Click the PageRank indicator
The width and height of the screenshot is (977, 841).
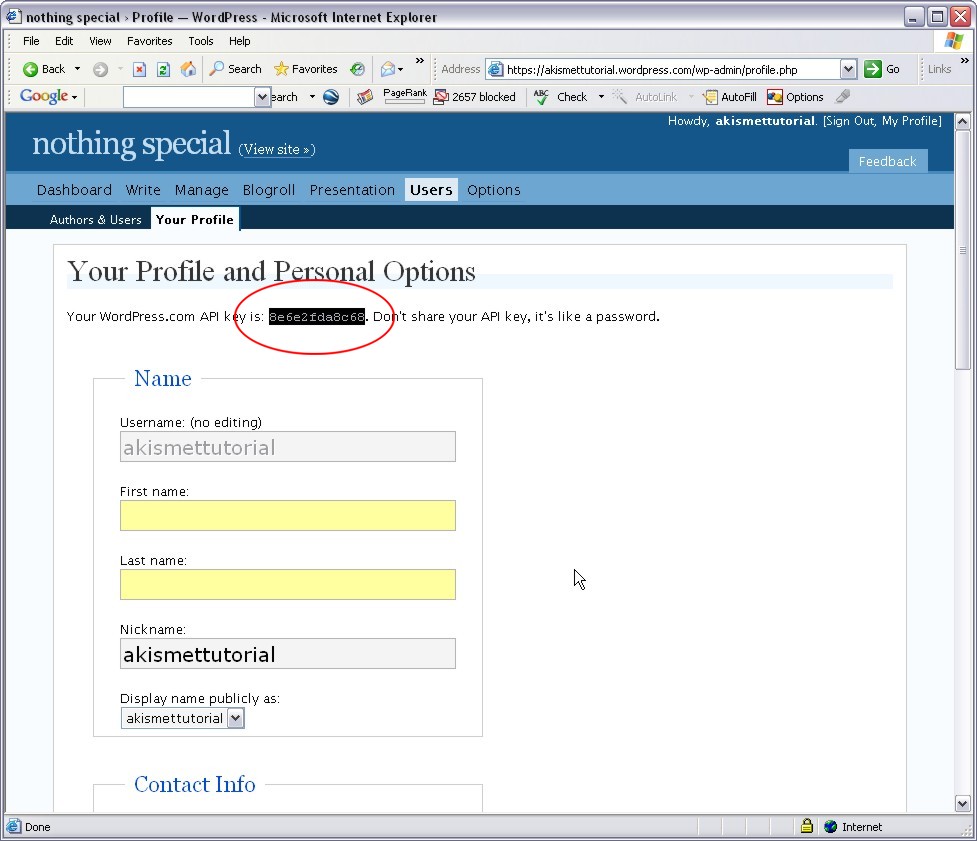point(405,96)
